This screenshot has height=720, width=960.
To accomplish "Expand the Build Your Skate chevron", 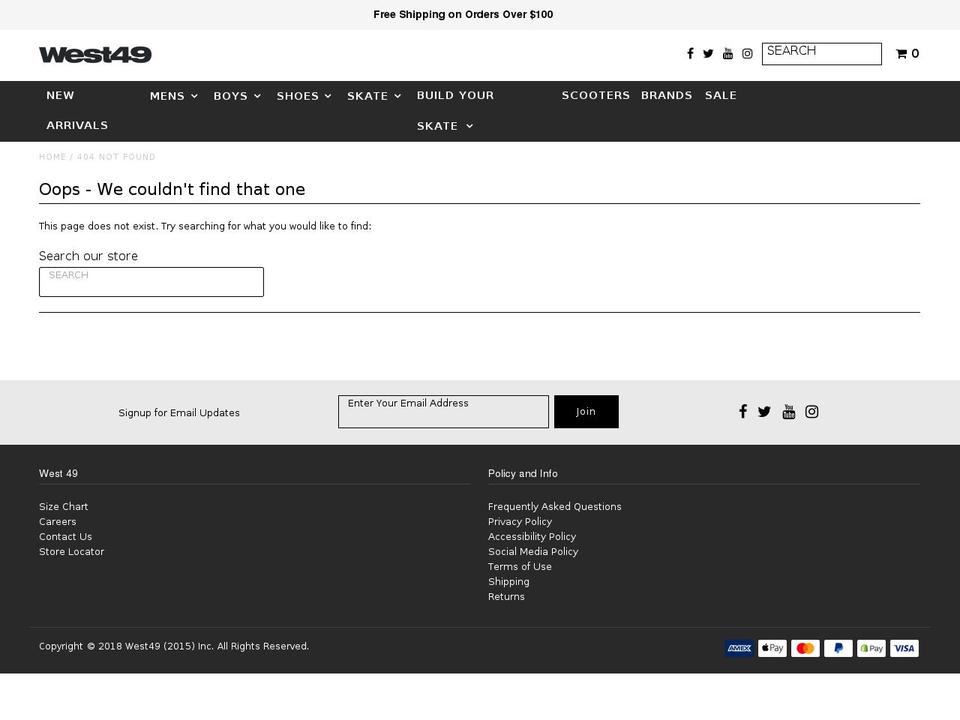I will point(470,126).
